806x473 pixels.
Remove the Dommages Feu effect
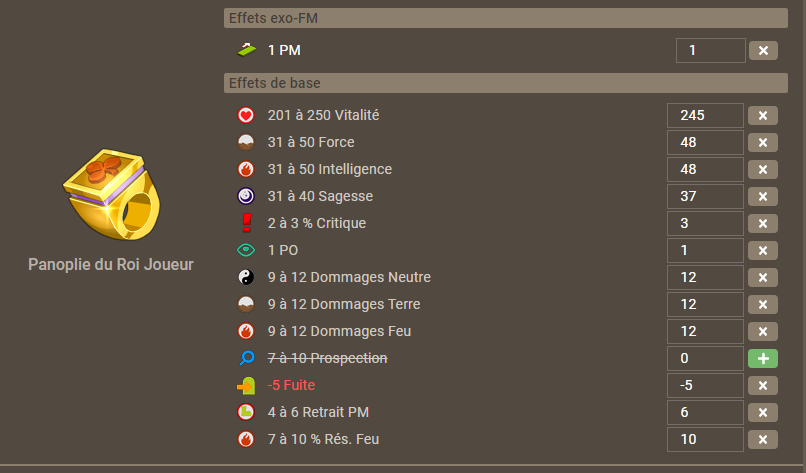click(763, 332)
